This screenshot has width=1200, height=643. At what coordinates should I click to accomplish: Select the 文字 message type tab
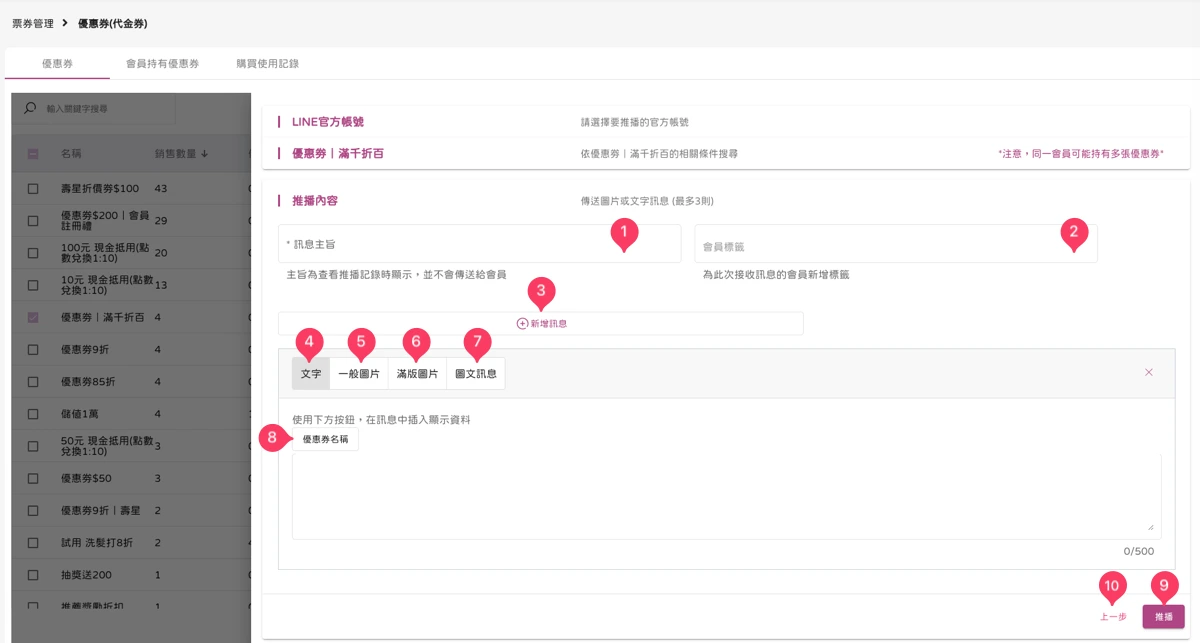[x=311, y=373]
